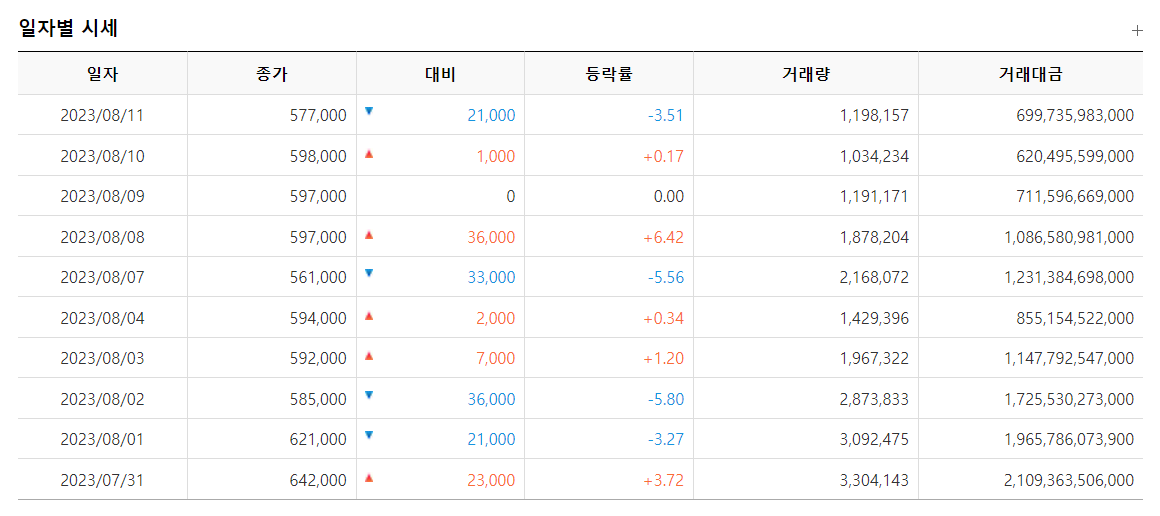Viewport: 1160px width, 516px height.
Task: Select the date cell 2023/07/31
Action: click(x=102, y=480)
